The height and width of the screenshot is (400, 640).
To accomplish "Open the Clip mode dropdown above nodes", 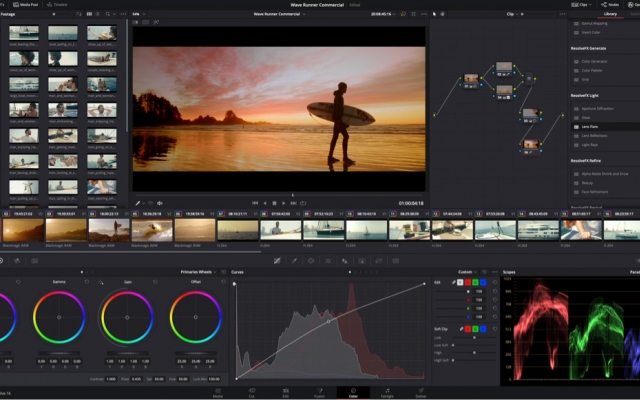I will point(512,14).
